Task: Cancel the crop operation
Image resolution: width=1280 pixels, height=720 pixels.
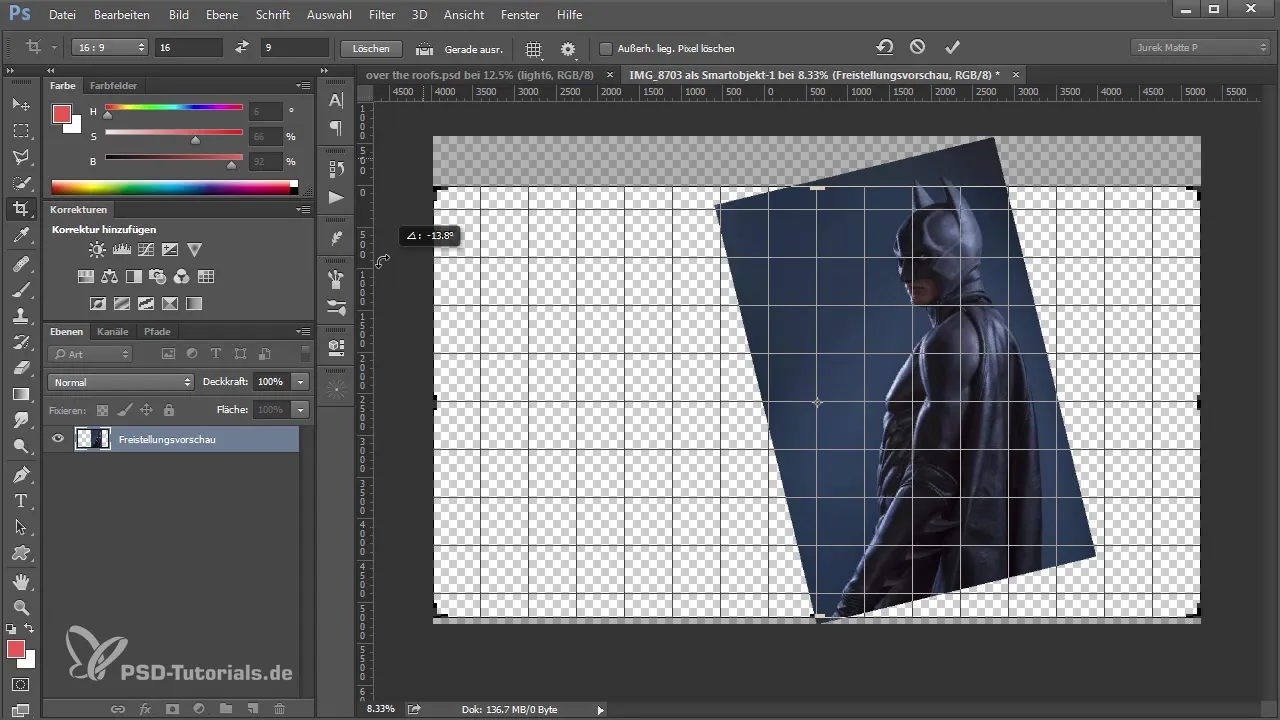Action: coord(918,47)
